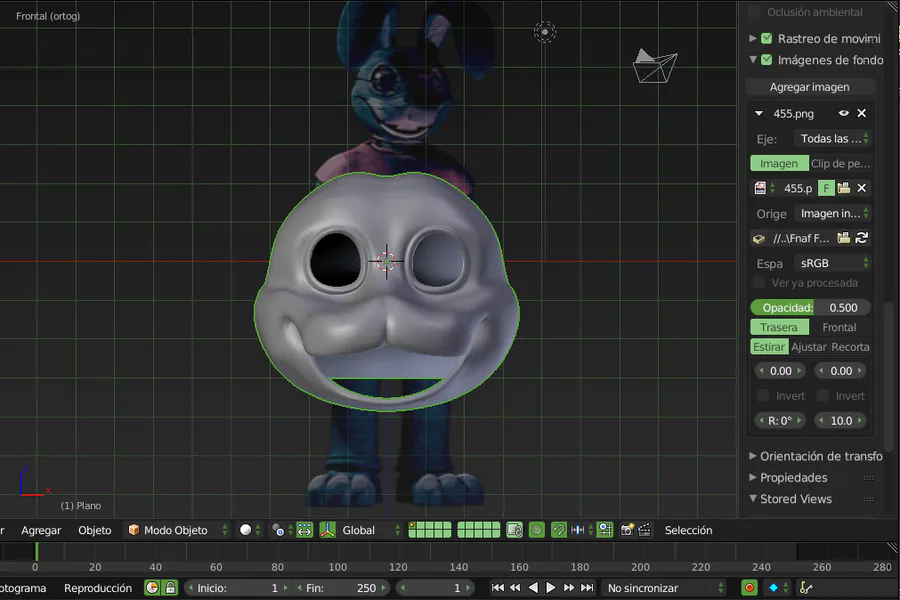The image size is (900, 600).
Task: Select the Frontal draw depth option
Action: (x=839, y=327)
